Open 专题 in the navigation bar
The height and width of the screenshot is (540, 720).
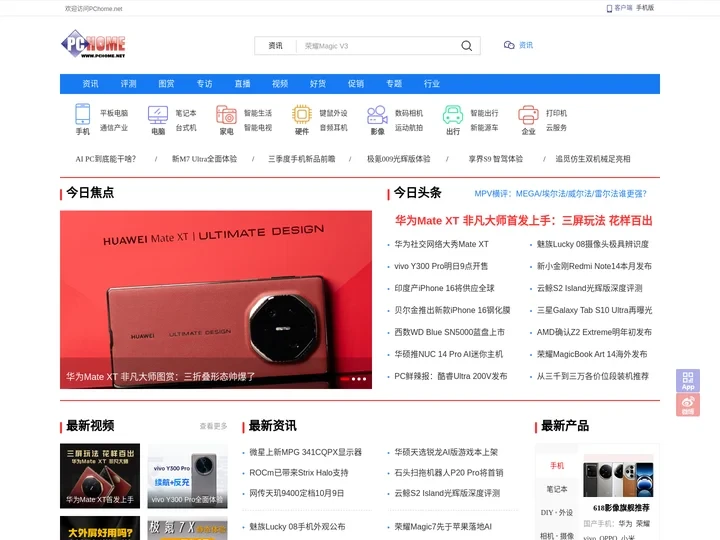click(394, 84)
